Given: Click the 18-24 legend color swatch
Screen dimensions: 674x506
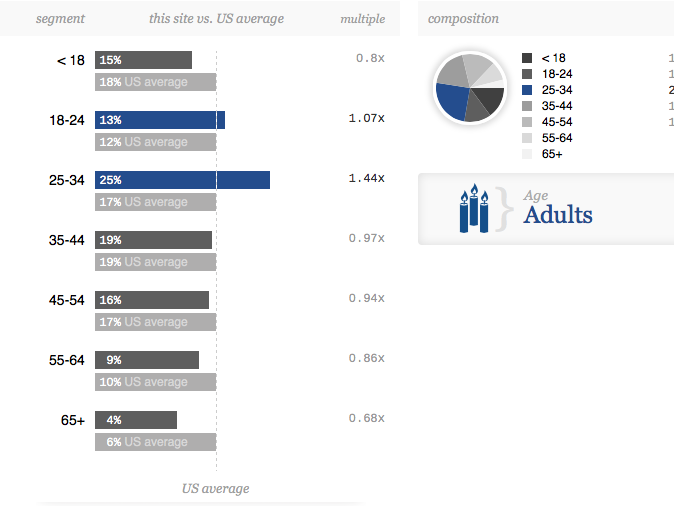Looking at the screenshot, I should coord(527,74).
